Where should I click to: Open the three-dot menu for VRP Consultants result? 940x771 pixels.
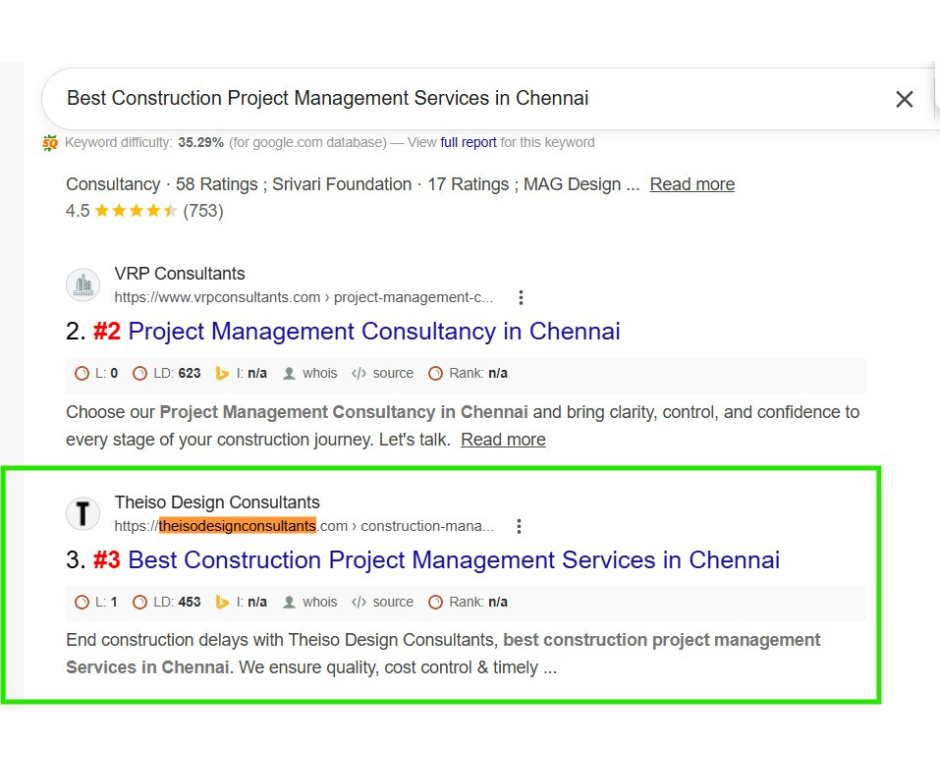[520, 297]
